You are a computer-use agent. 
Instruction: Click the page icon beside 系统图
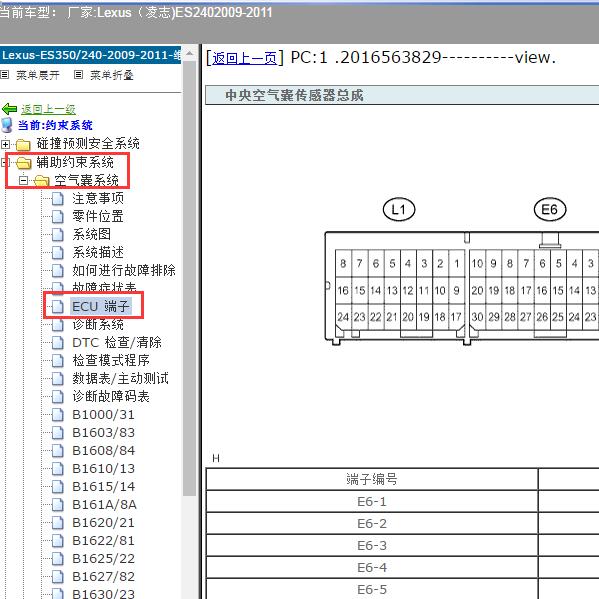[x=57, y=235]
